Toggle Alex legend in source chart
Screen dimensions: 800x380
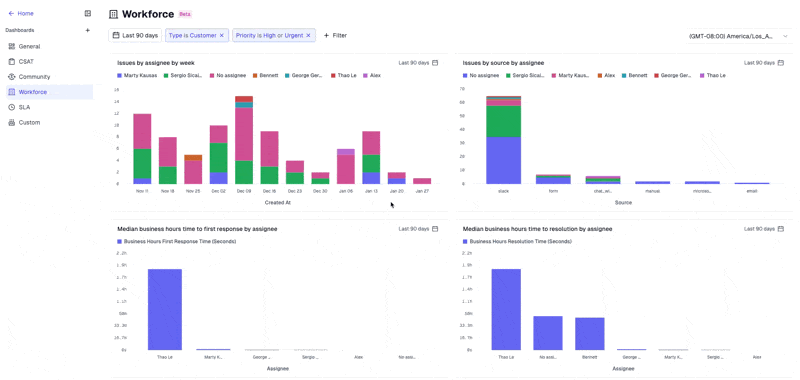[x=606, y=75]
